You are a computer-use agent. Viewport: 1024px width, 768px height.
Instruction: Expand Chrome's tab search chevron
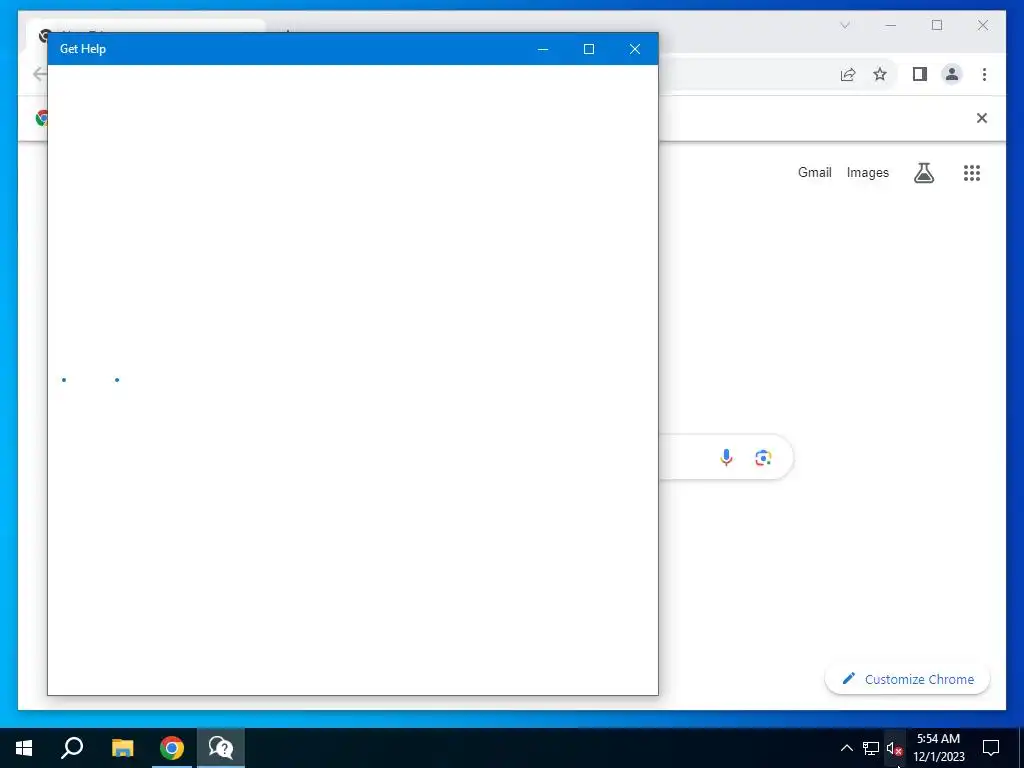click(844, 25)
